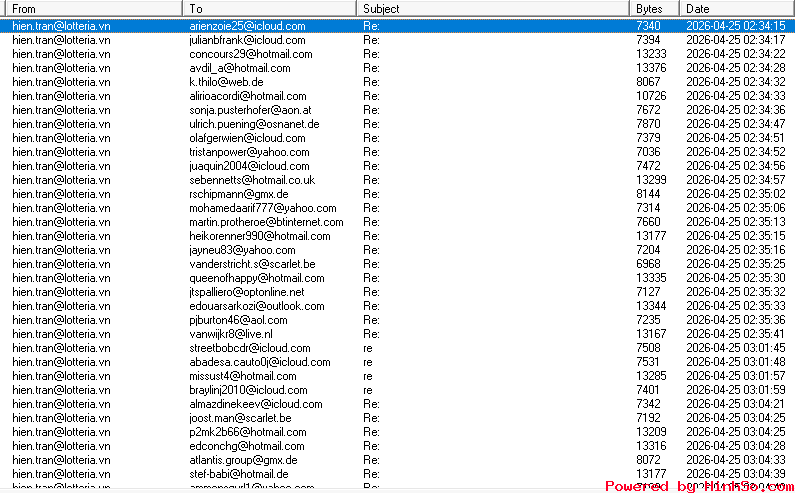Click the byte size 13233
795x493 pixels.
(x=651, y=54)
